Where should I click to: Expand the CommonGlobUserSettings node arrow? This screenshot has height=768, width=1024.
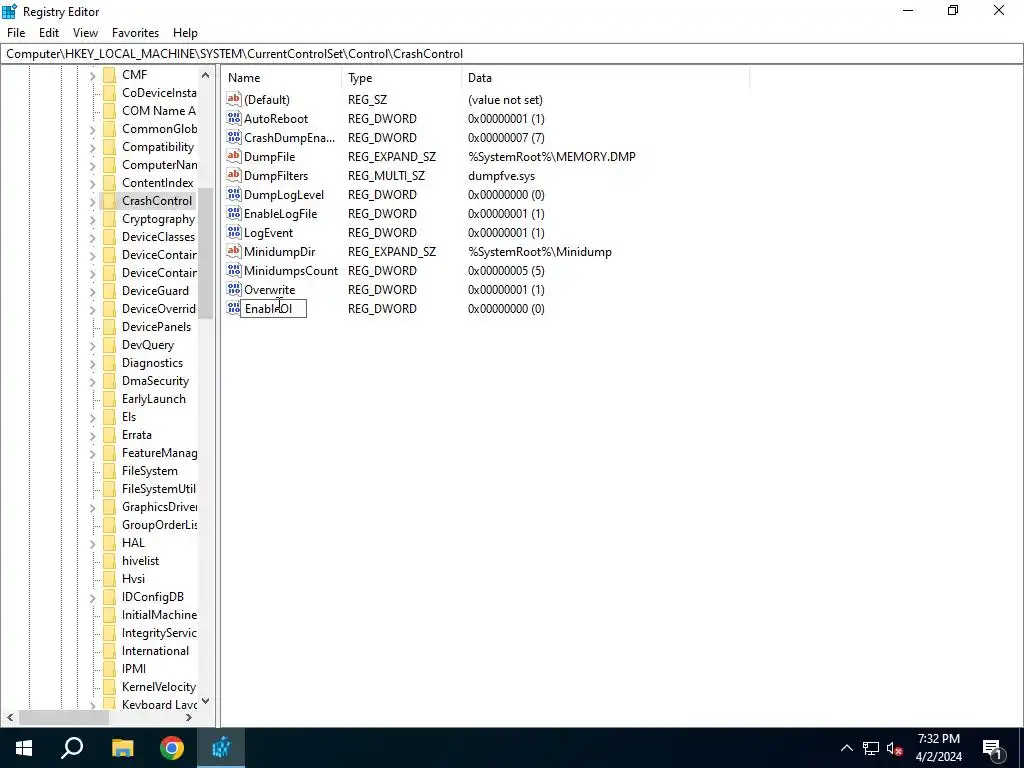pos(92,130)
